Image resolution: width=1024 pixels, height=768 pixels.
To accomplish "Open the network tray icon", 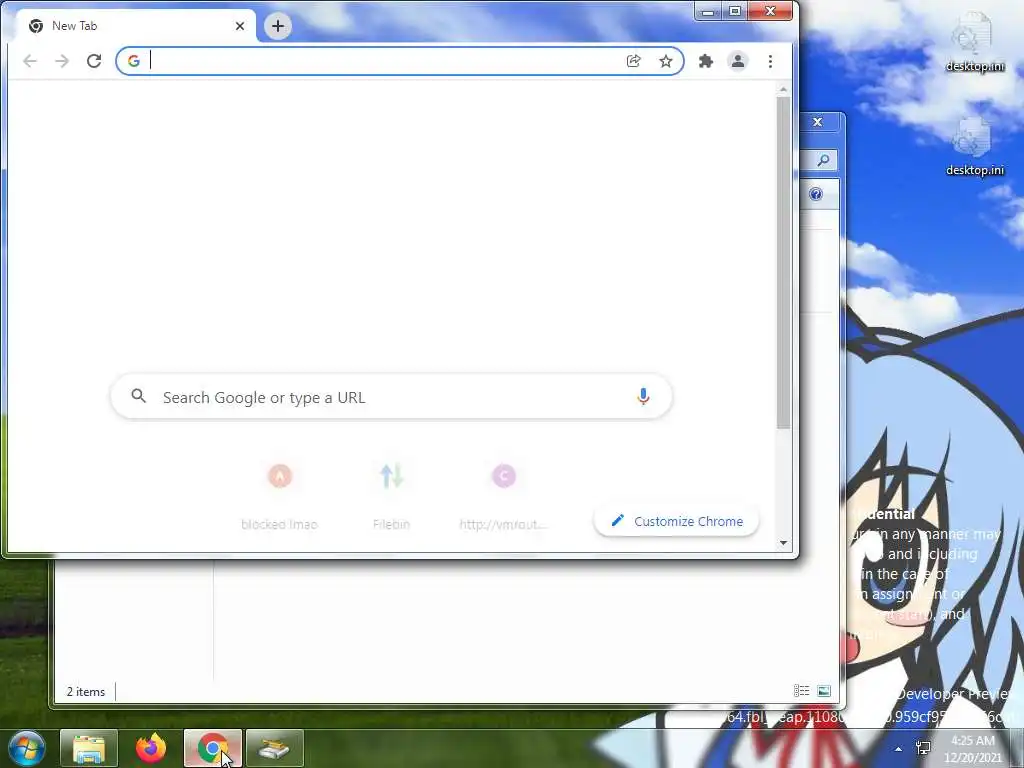I will (x=923, y=748).
